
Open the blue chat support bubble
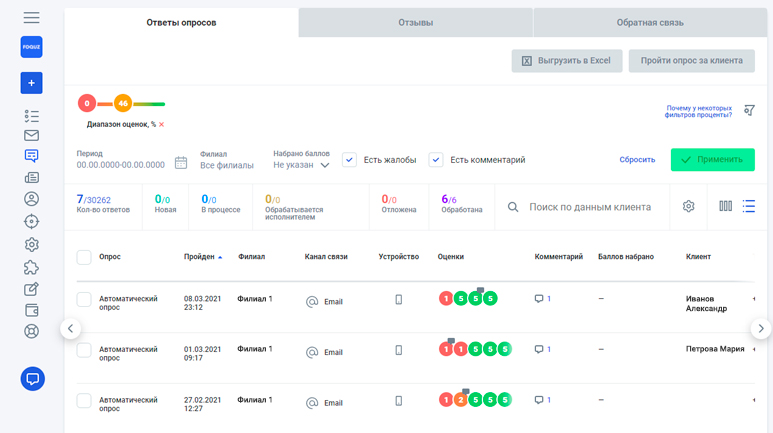[x=32, y=379]
